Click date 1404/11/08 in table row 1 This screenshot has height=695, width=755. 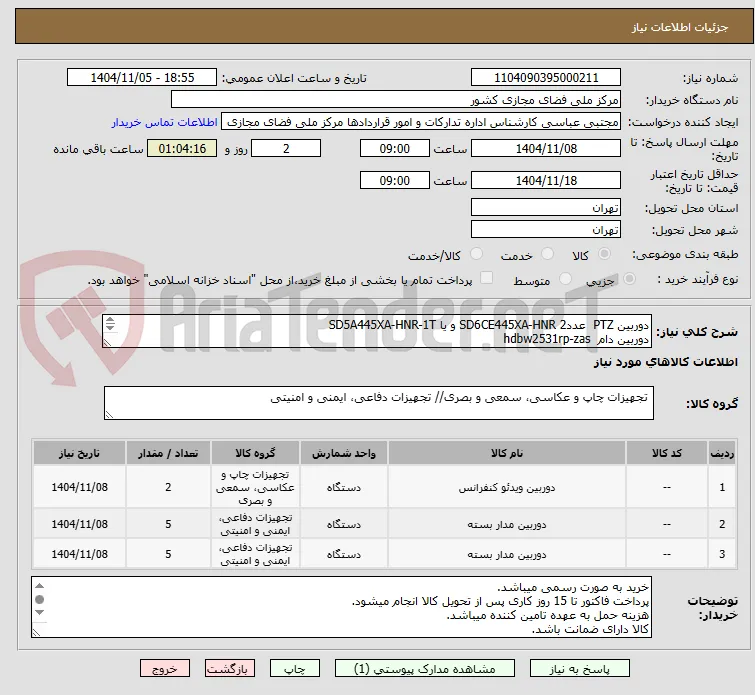point(79,487)
